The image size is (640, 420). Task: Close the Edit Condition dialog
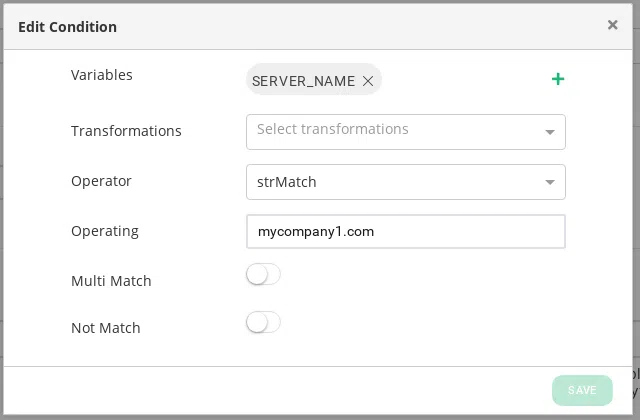pyautogui.click(x=612, y=25)
